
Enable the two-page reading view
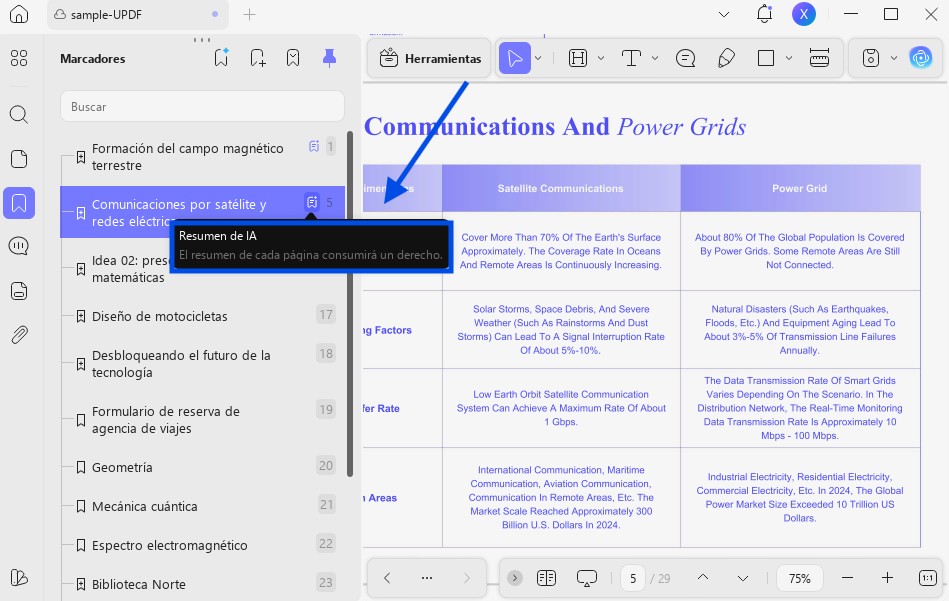tap(546, 578)
